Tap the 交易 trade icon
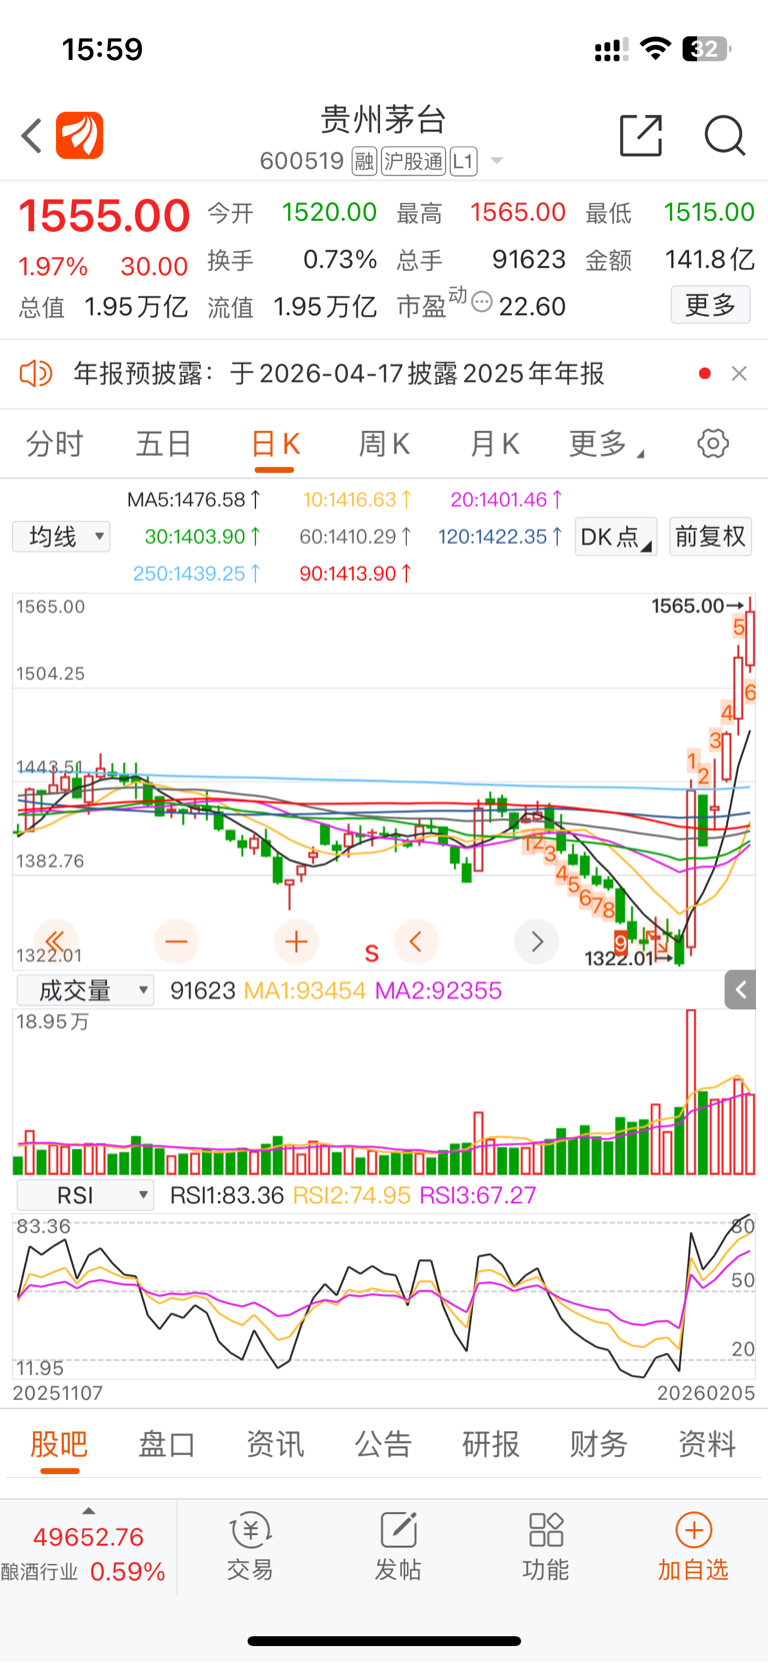This screenshot has height=1663, width=768. [250, 1546]
